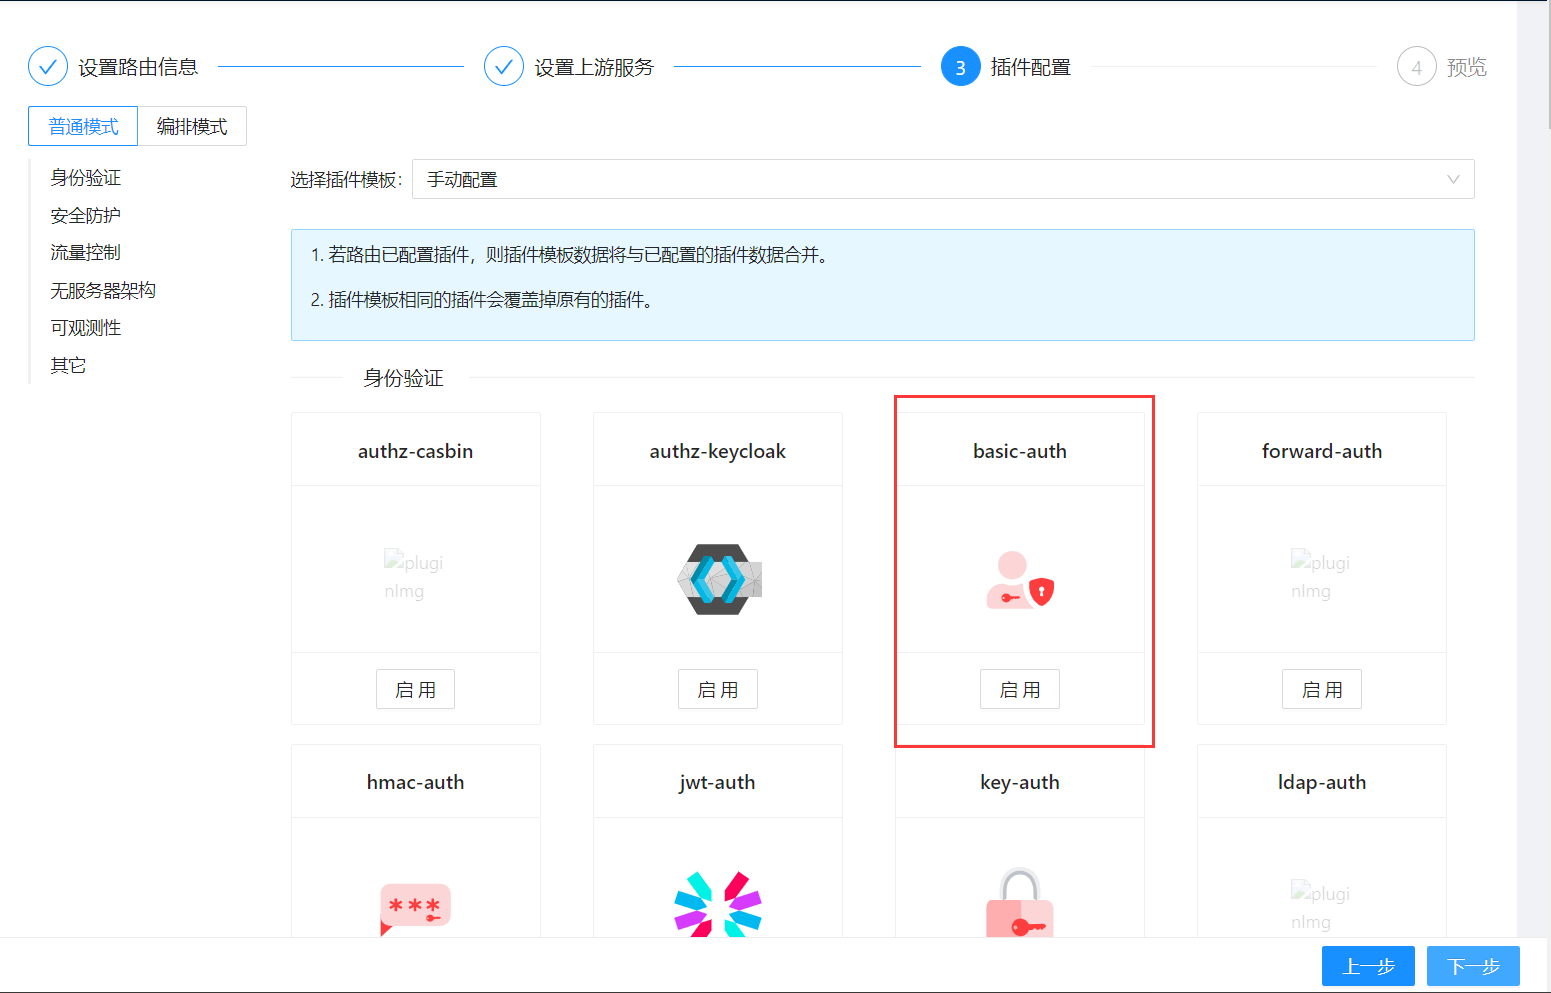The image size is (1551, 993).
Task: Click the basic-auth card title
Action: coord(1020,451)
